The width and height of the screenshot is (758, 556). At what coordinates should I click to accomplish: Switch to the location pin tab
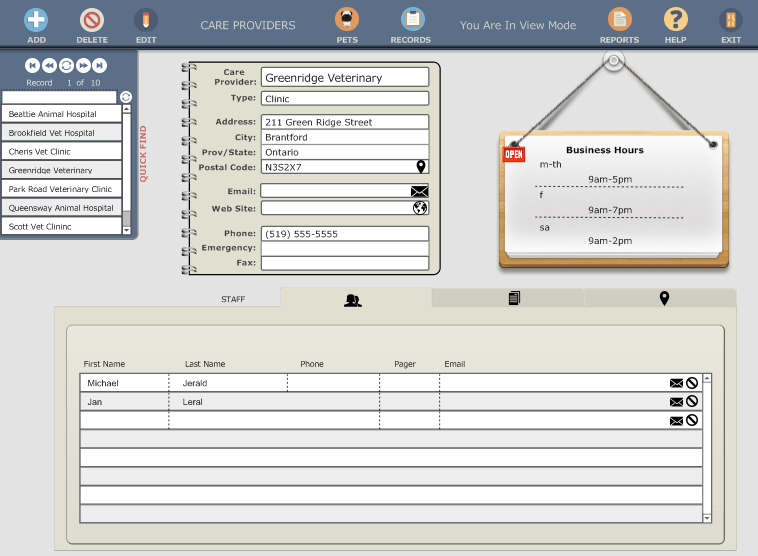pyautogui.click(x=664, y=298)
